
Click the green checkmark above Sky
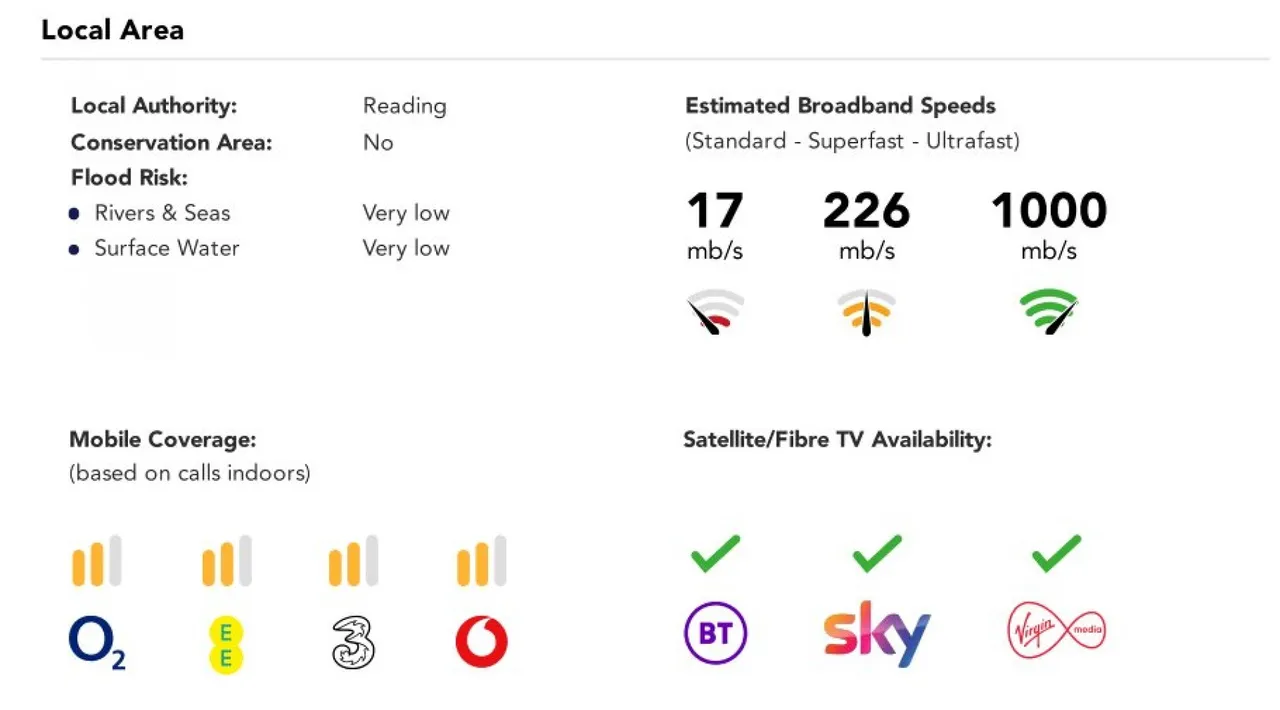coord(877,553)
